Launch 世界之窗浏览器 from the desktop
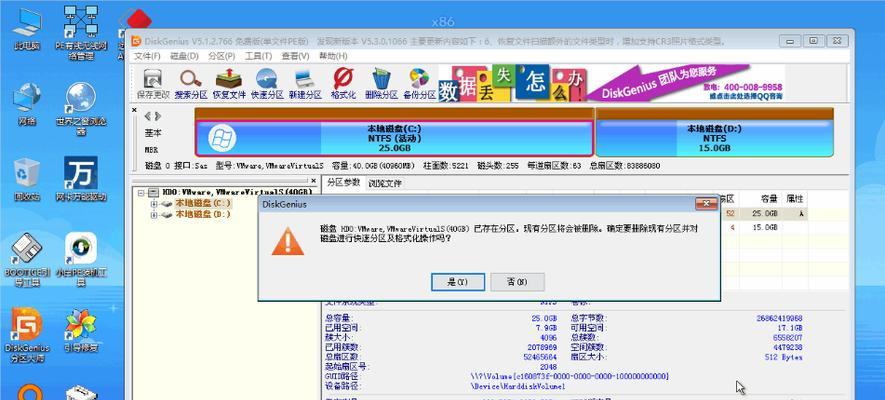The image size is (885, 400). tap(81, 109)
